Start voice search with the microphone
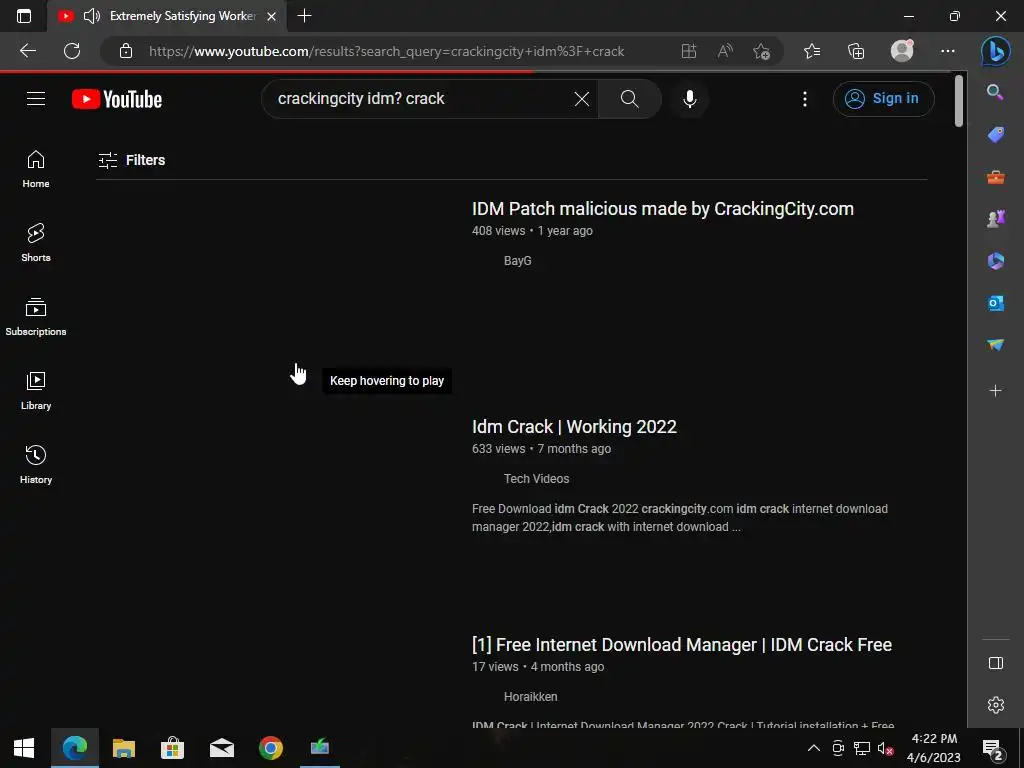This screenshot has height=768, width=1024. click(690, 99)
